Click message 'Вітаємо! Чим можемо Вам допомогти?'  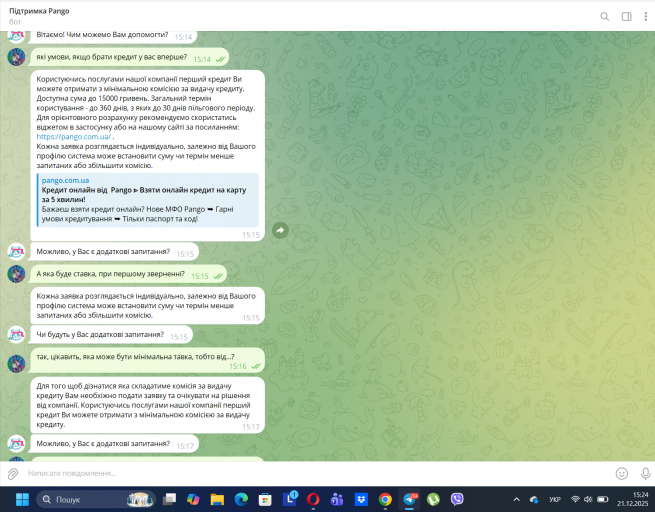coord(113,36)
